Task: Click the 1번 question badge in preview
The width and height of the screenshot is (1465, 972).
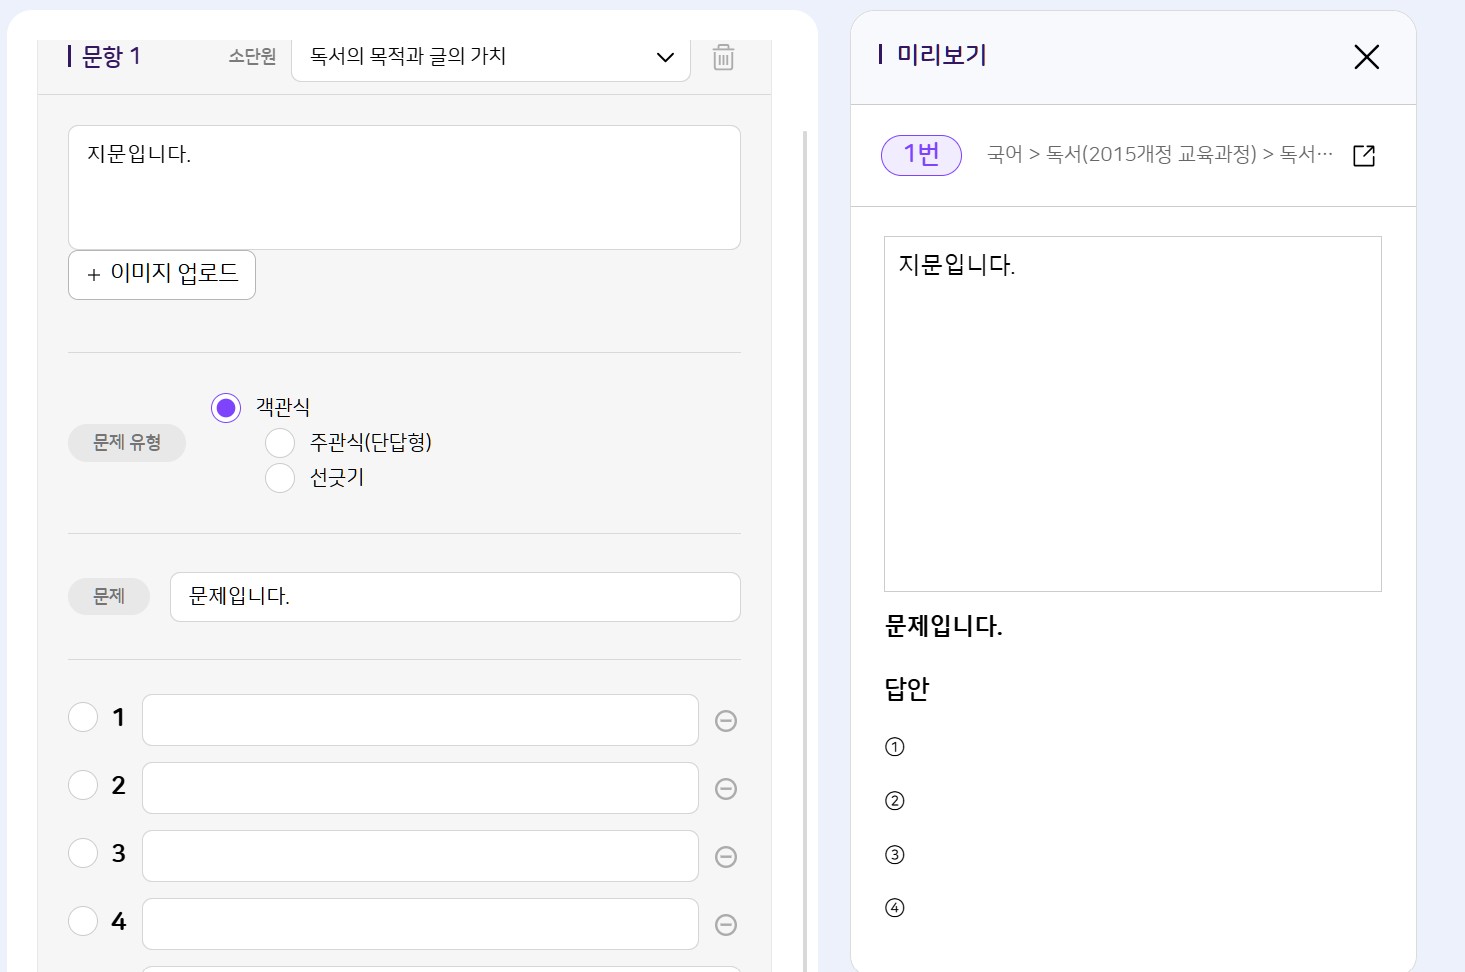Action: (921, 155)
